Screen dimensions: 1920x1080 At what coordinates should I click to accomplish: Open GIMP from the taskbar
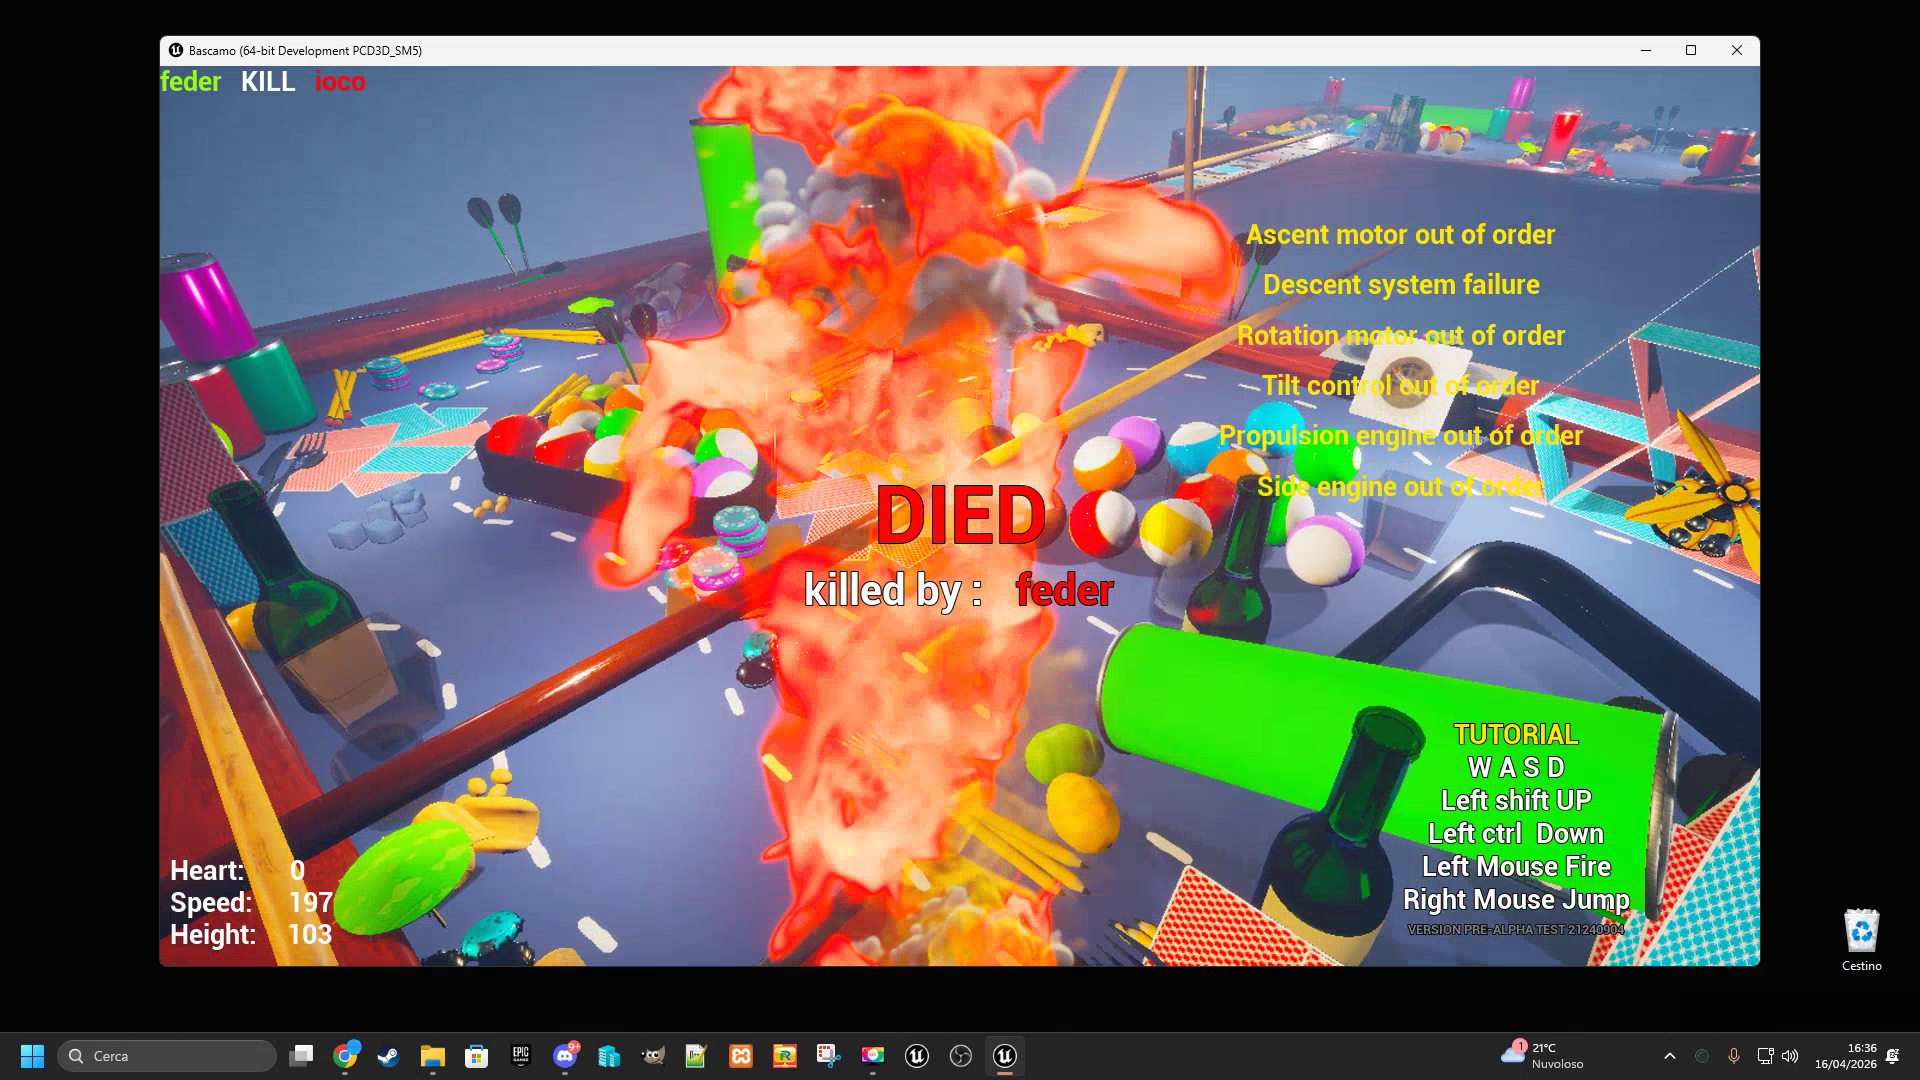[653, 1056]
